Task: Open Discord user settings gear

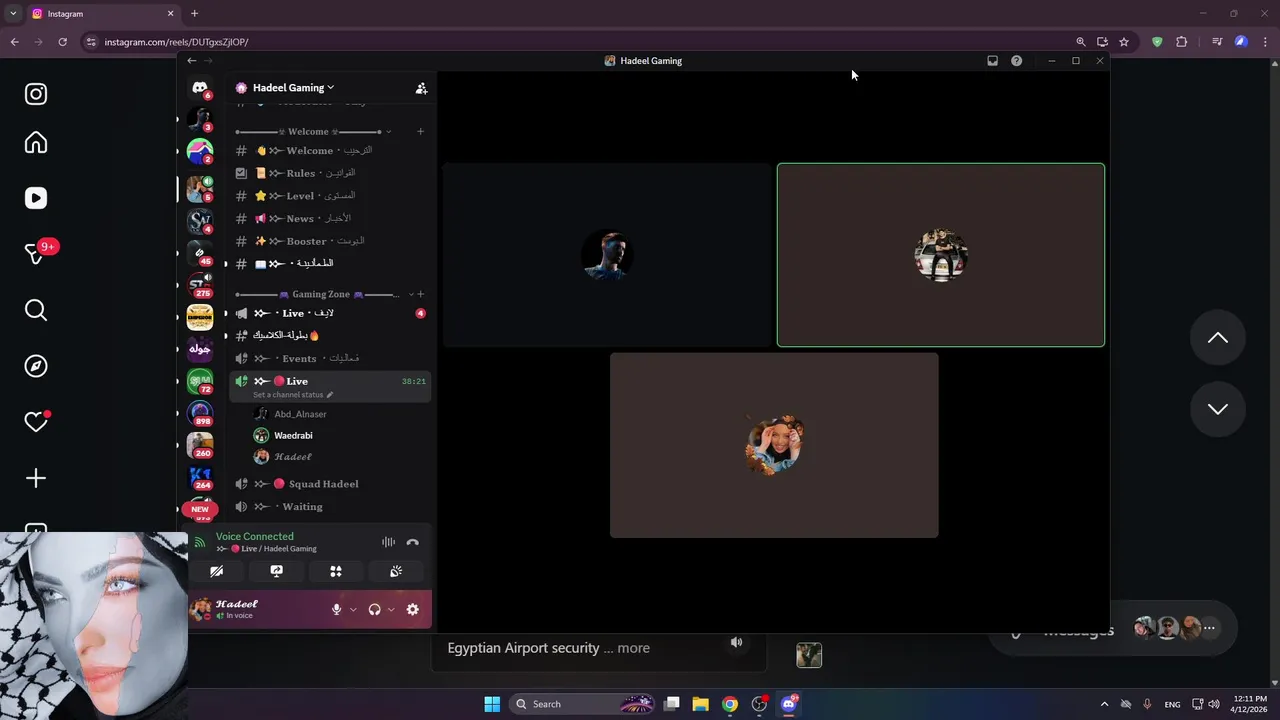Action: 412,609
